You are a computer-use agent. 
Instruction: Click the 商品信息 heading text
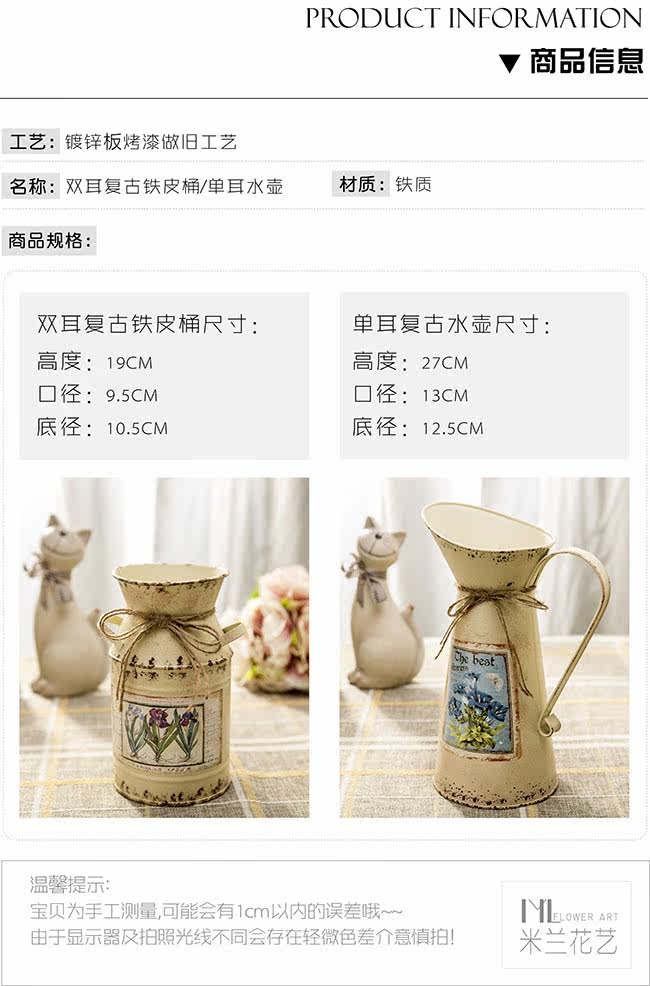[587, 62]
